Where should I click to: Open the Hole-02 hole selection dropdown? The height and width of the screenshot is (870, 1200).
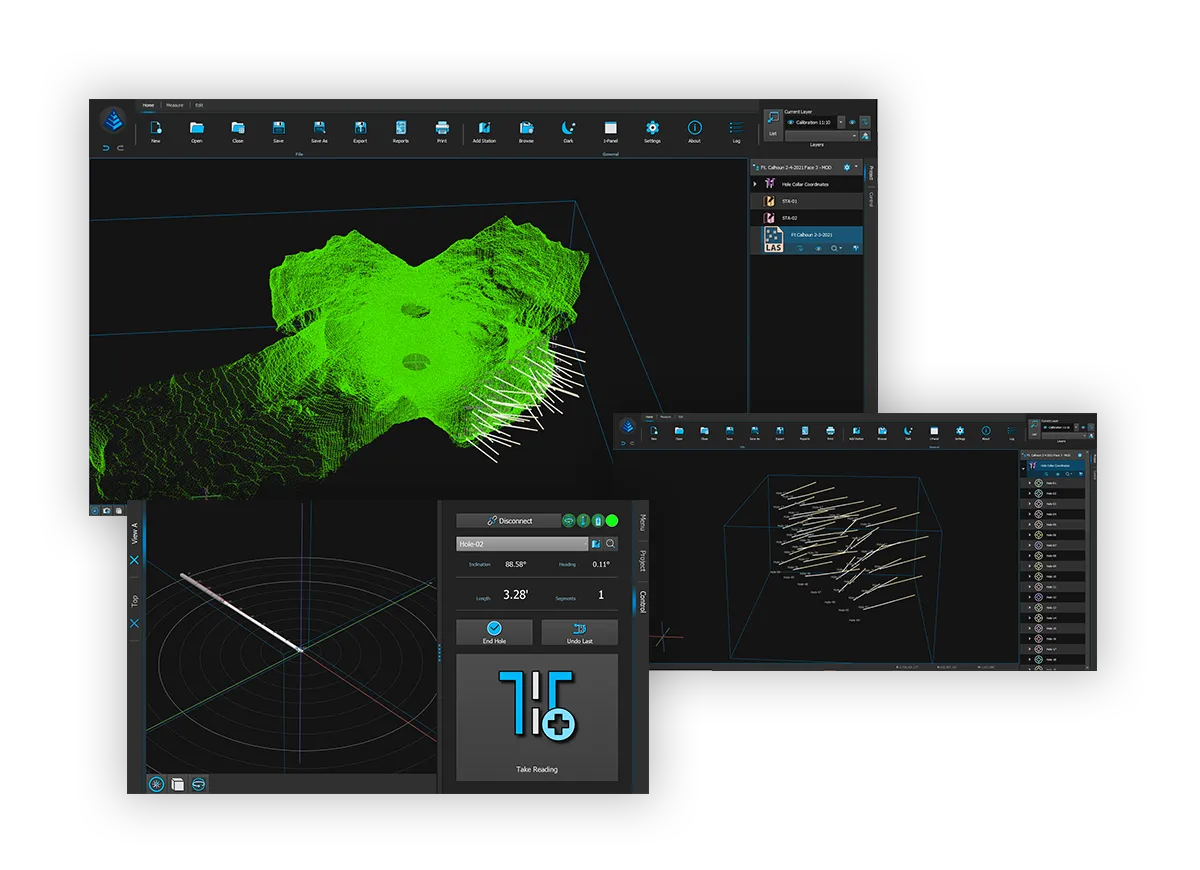586,544
